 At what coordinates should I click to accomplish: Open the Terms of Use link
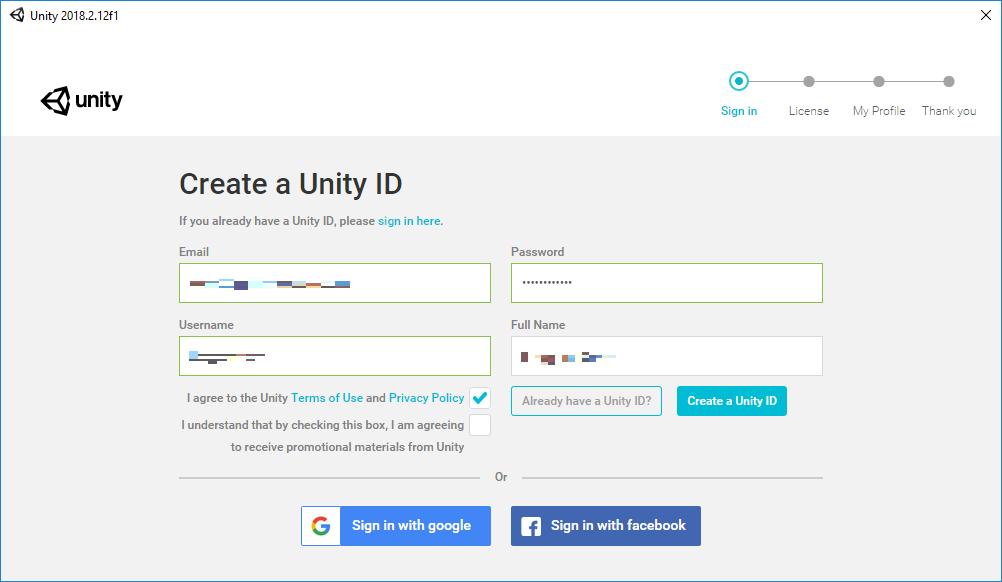point(327,397)
